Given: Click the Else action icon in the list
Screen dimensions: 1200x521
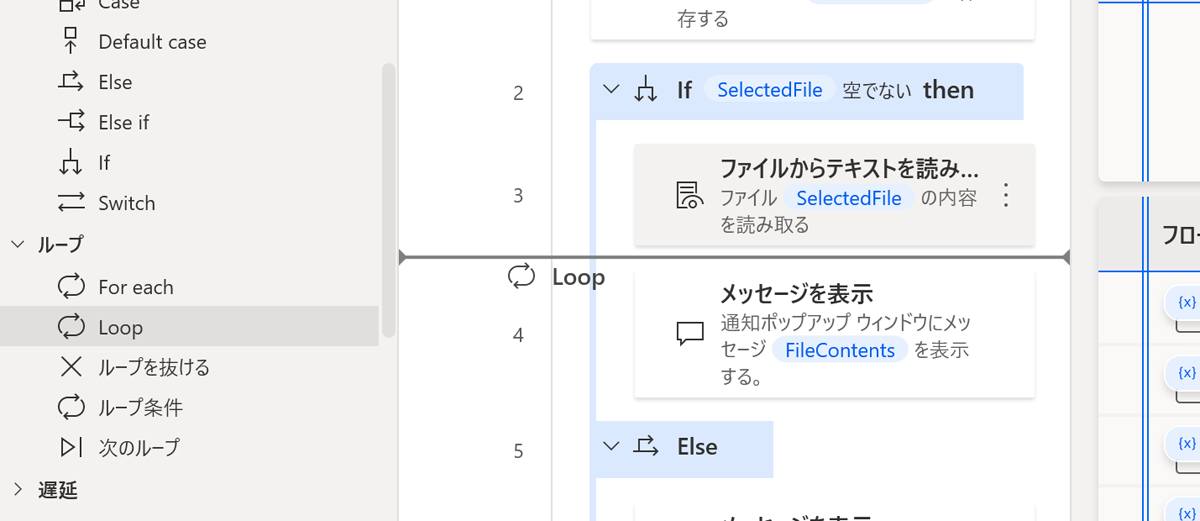Looking at the screenshot, I should click(71, 82).
